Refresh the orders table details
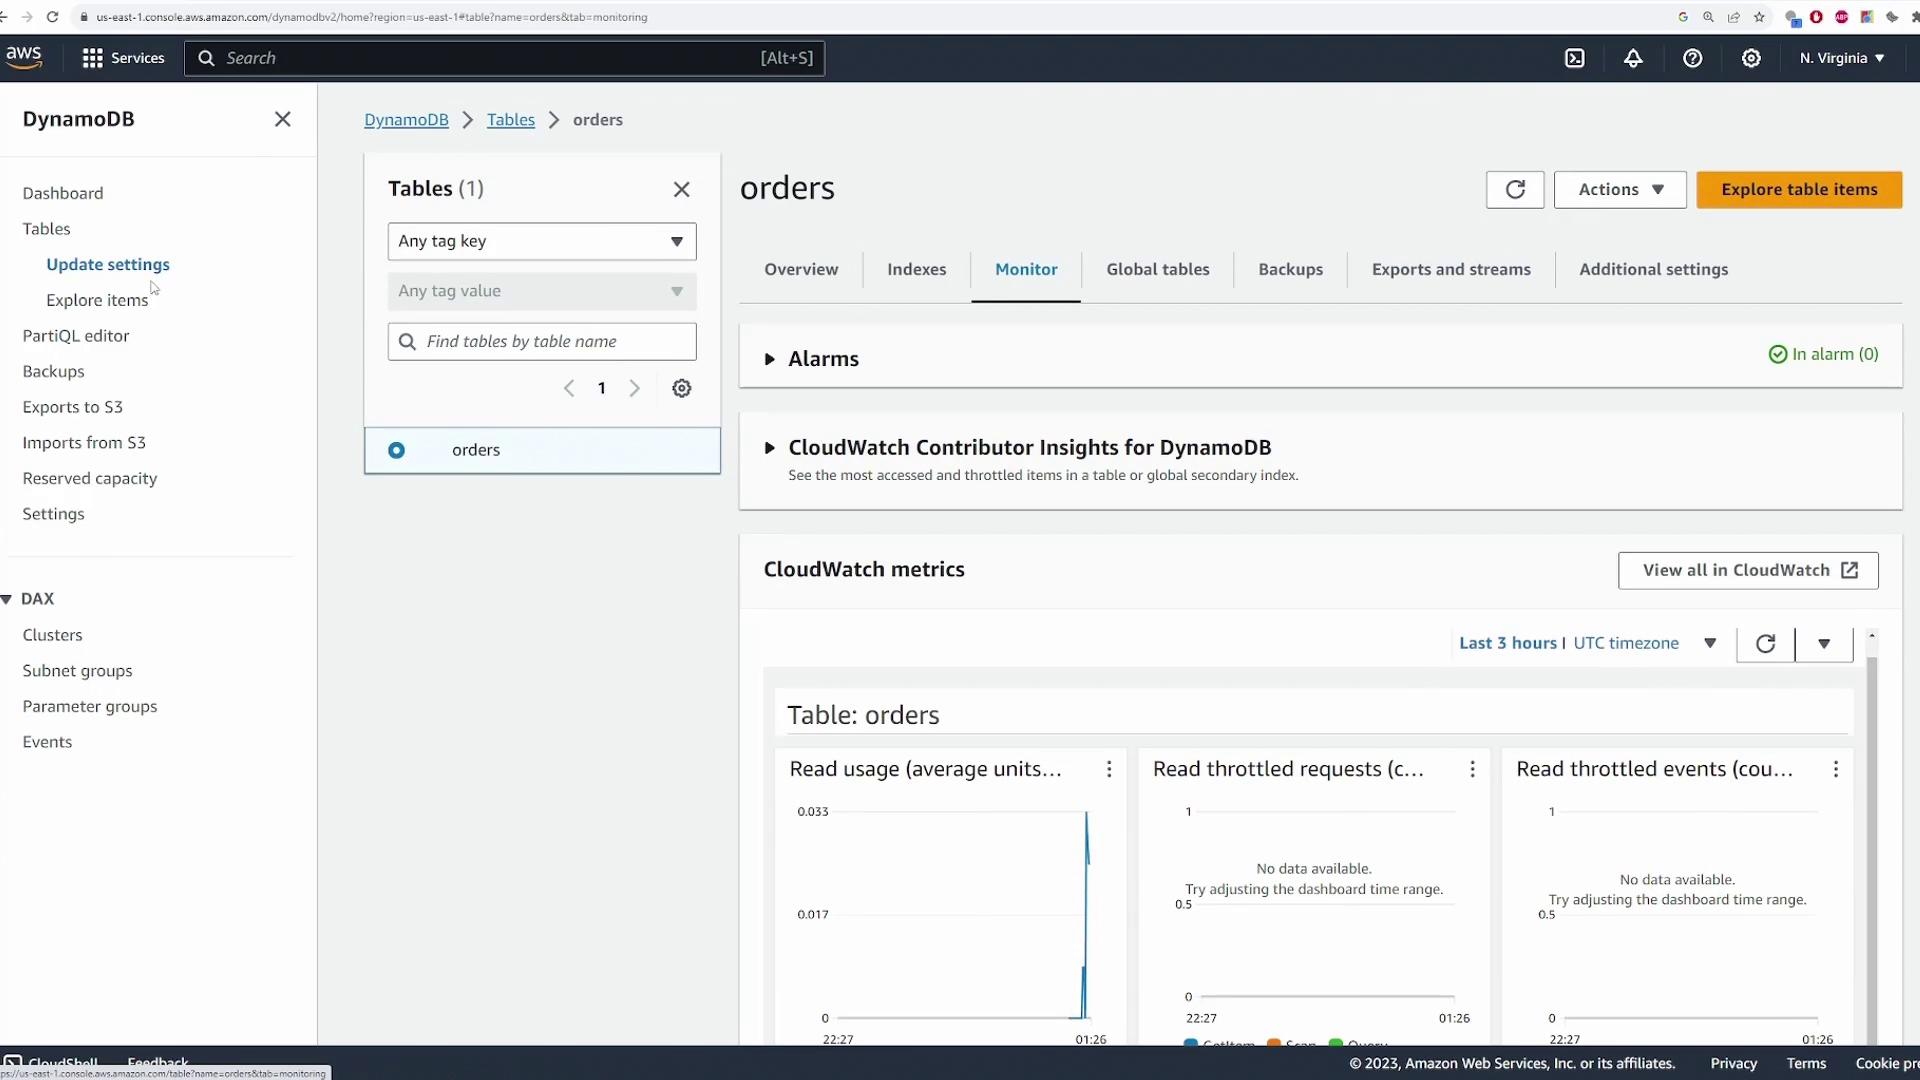1920x1080 pixels. (1514, 190)
